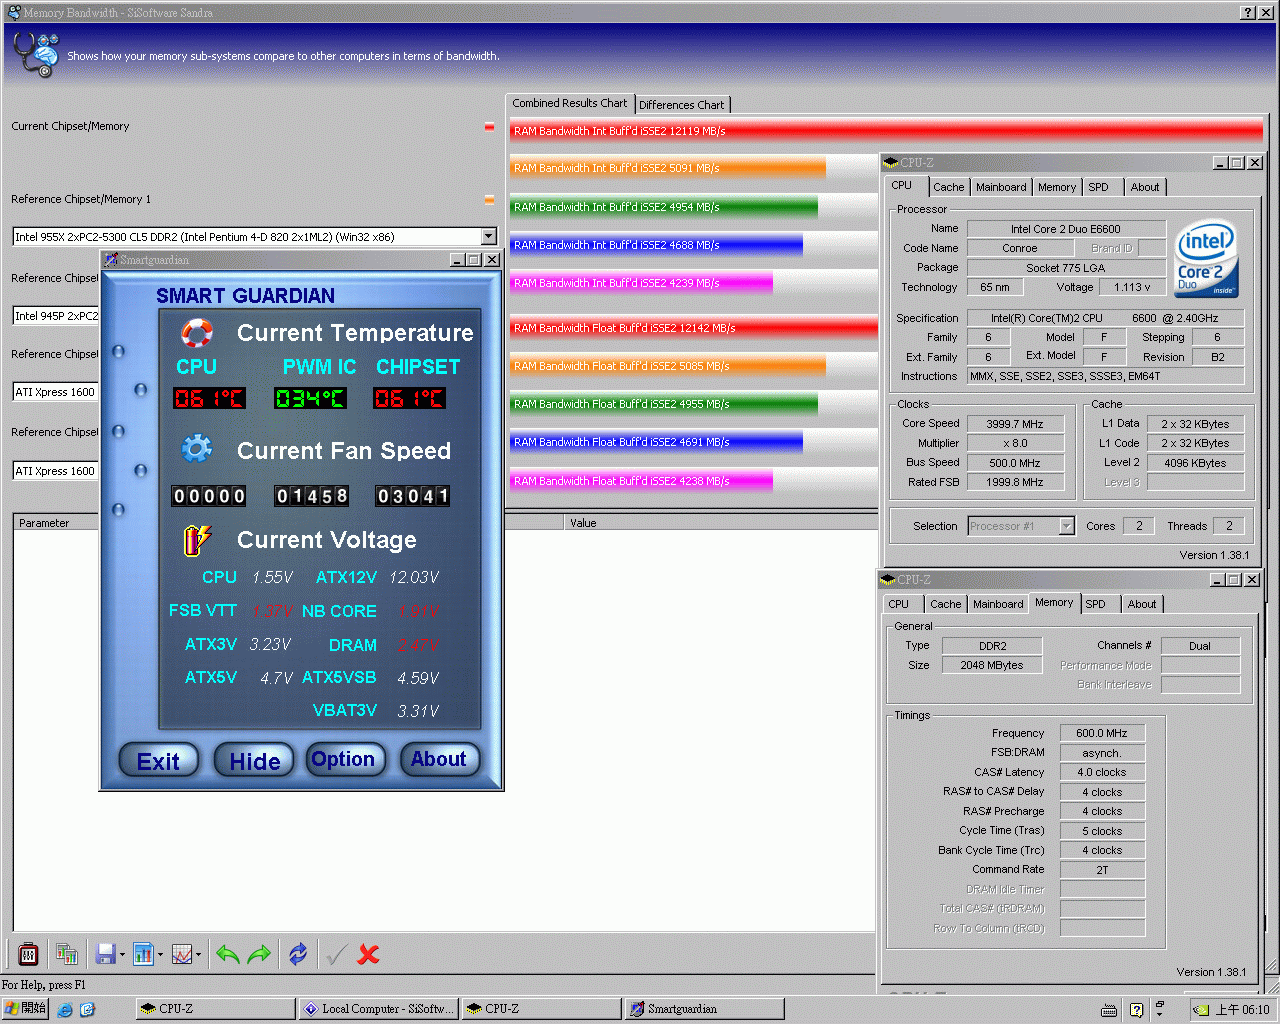The image size is (1280, 1024).
Task: Open SPD tab in upper CPU-Z window
Action: tap(1098, 187)
